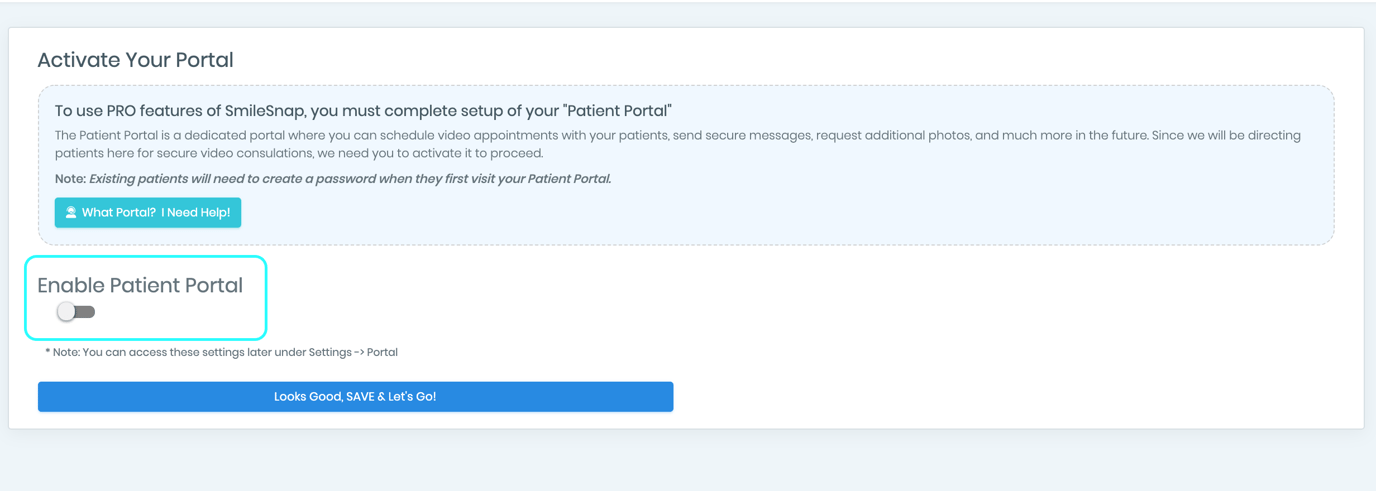Toggle the Enable Patient Portal switch
This screenshot has height=491, width=1376.
76,312
